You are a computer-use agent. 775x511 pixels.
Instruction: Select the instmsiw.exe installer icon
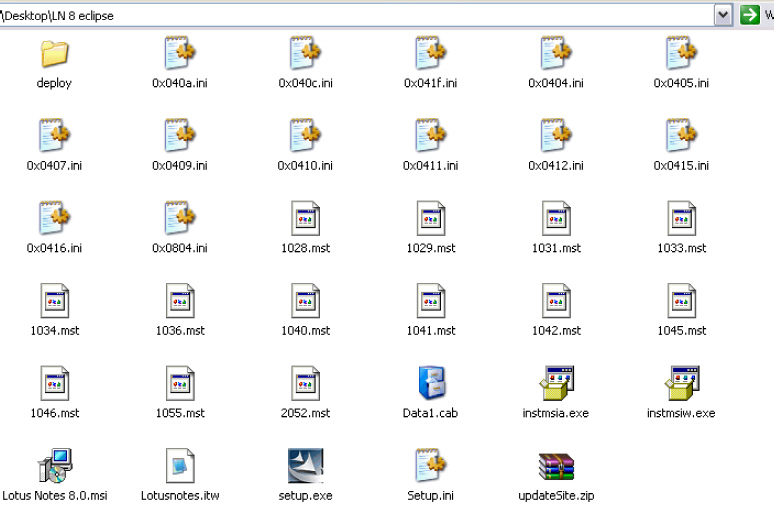pos(682,382)
